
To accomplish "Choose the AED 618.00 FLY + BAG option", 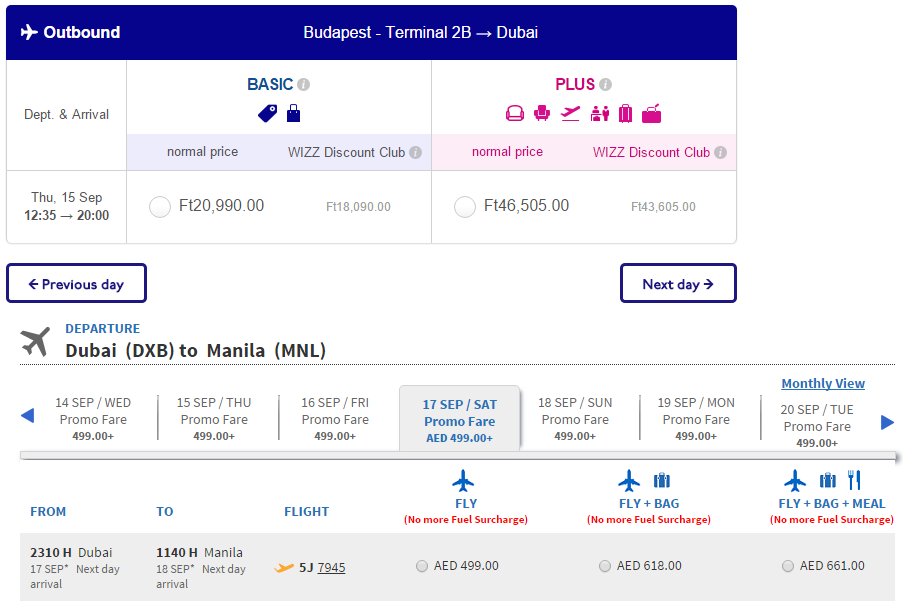I will 605,566.
